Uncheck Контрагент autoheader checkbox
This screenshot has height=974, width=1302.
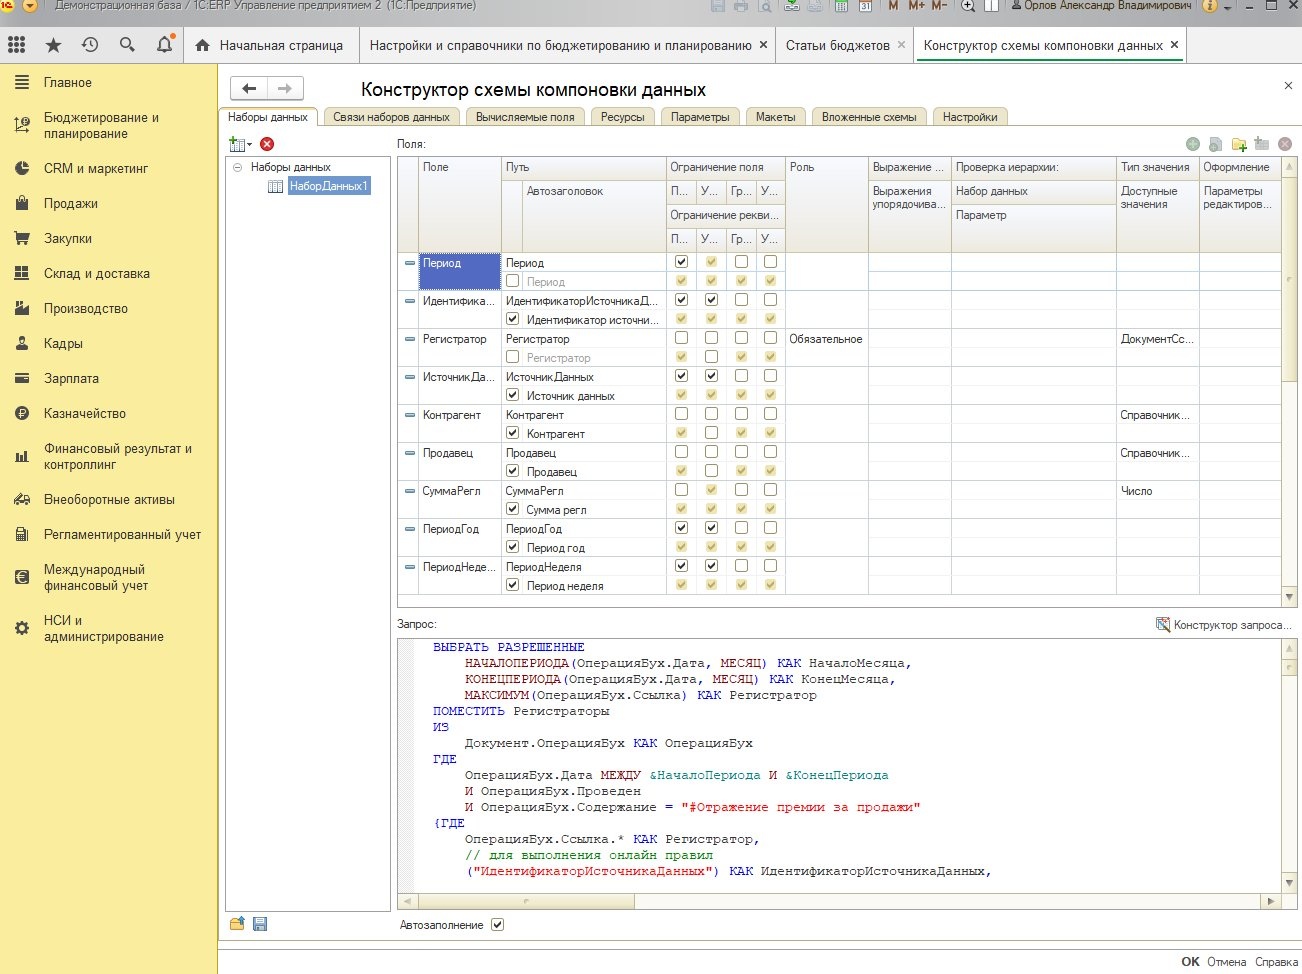pyautogui.click(x=513, y=433)
